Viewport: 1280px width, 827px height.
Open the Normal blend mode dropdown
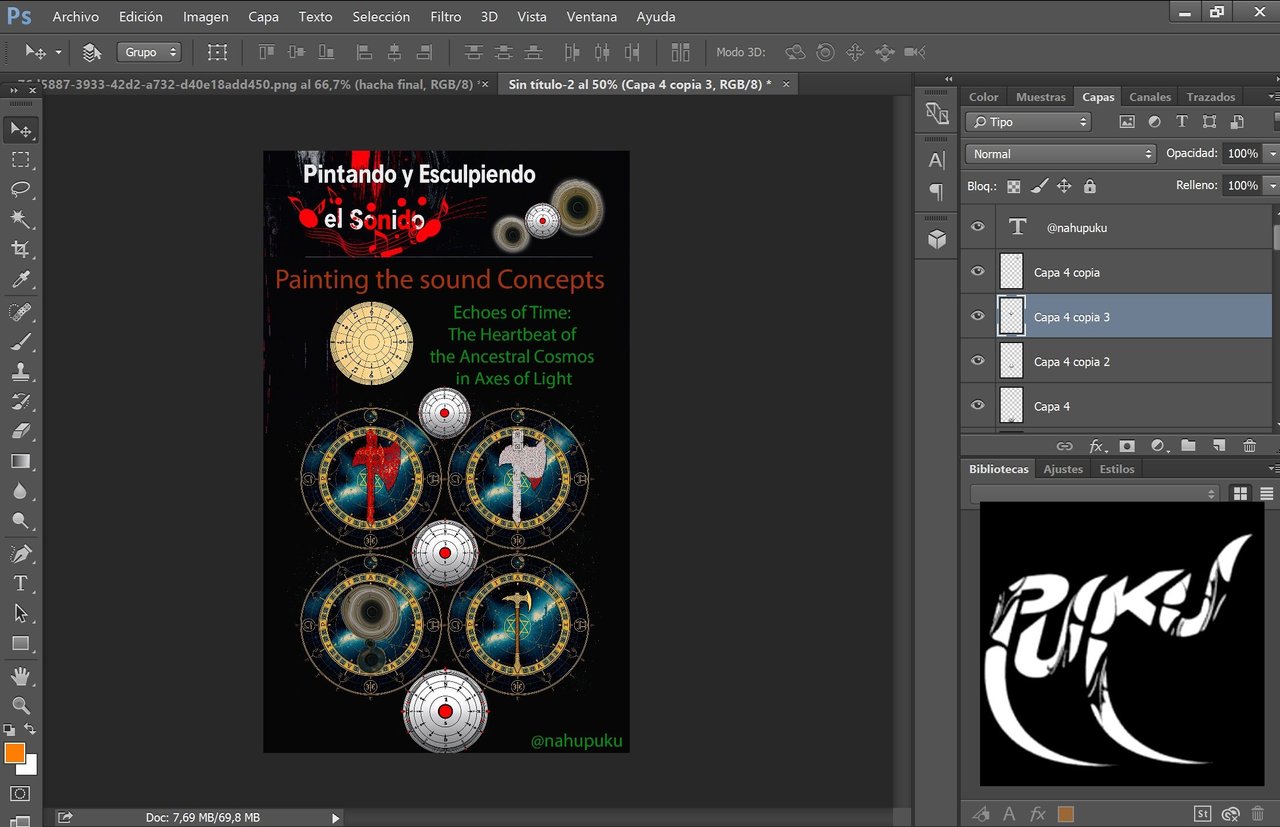1061,154
